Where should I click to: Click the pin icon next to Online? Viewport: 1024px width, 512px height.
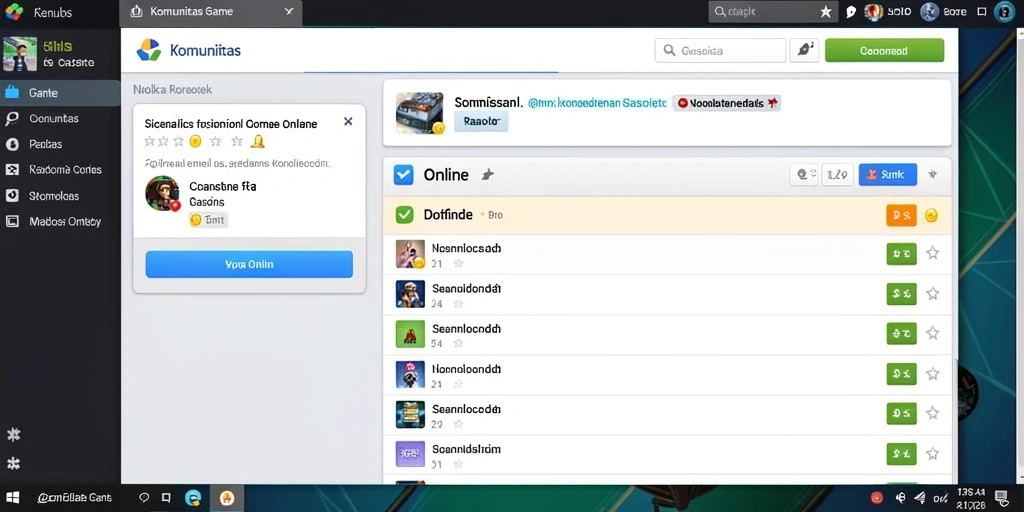click(x=487, y=174)
